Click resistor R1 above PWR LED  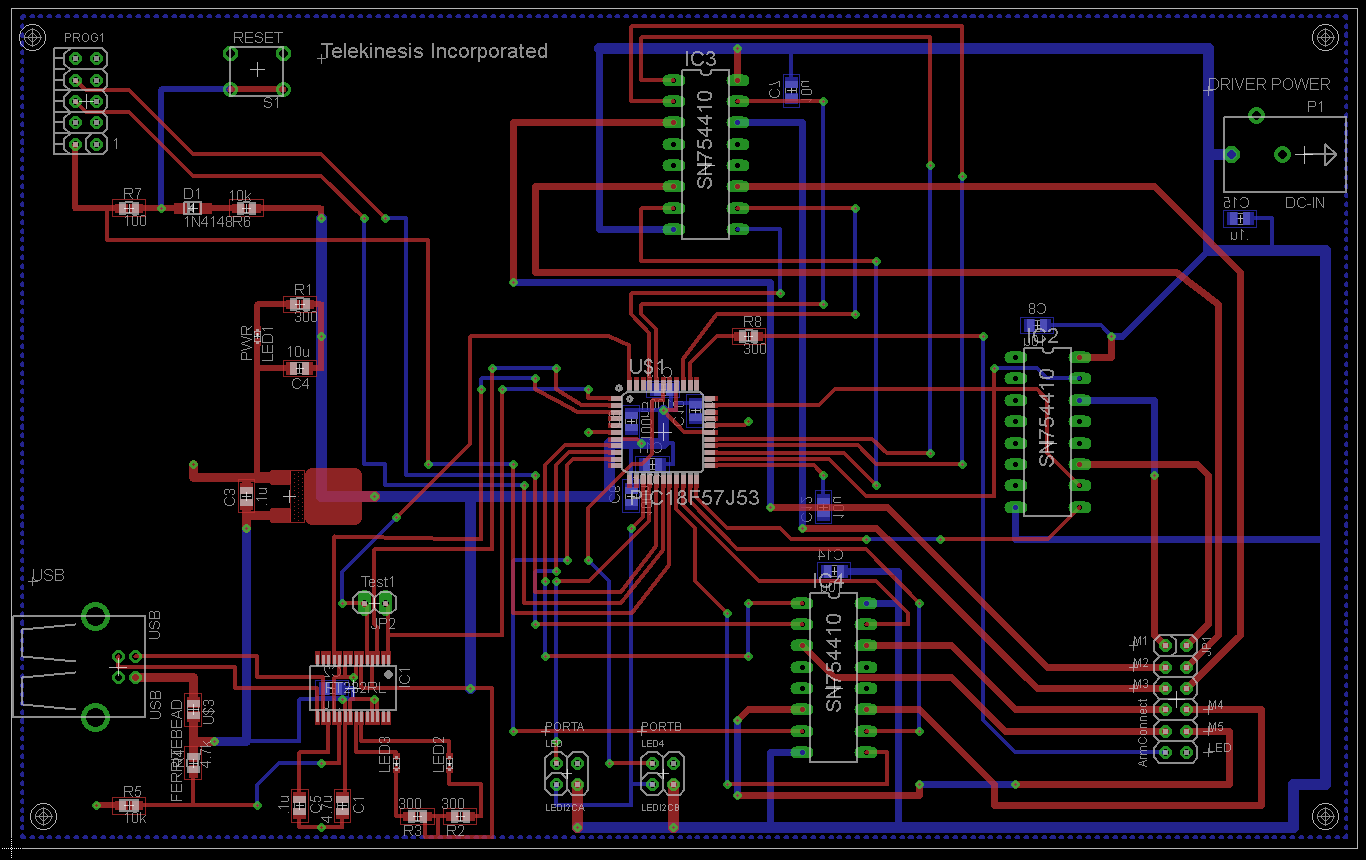(x=298, y=304)
